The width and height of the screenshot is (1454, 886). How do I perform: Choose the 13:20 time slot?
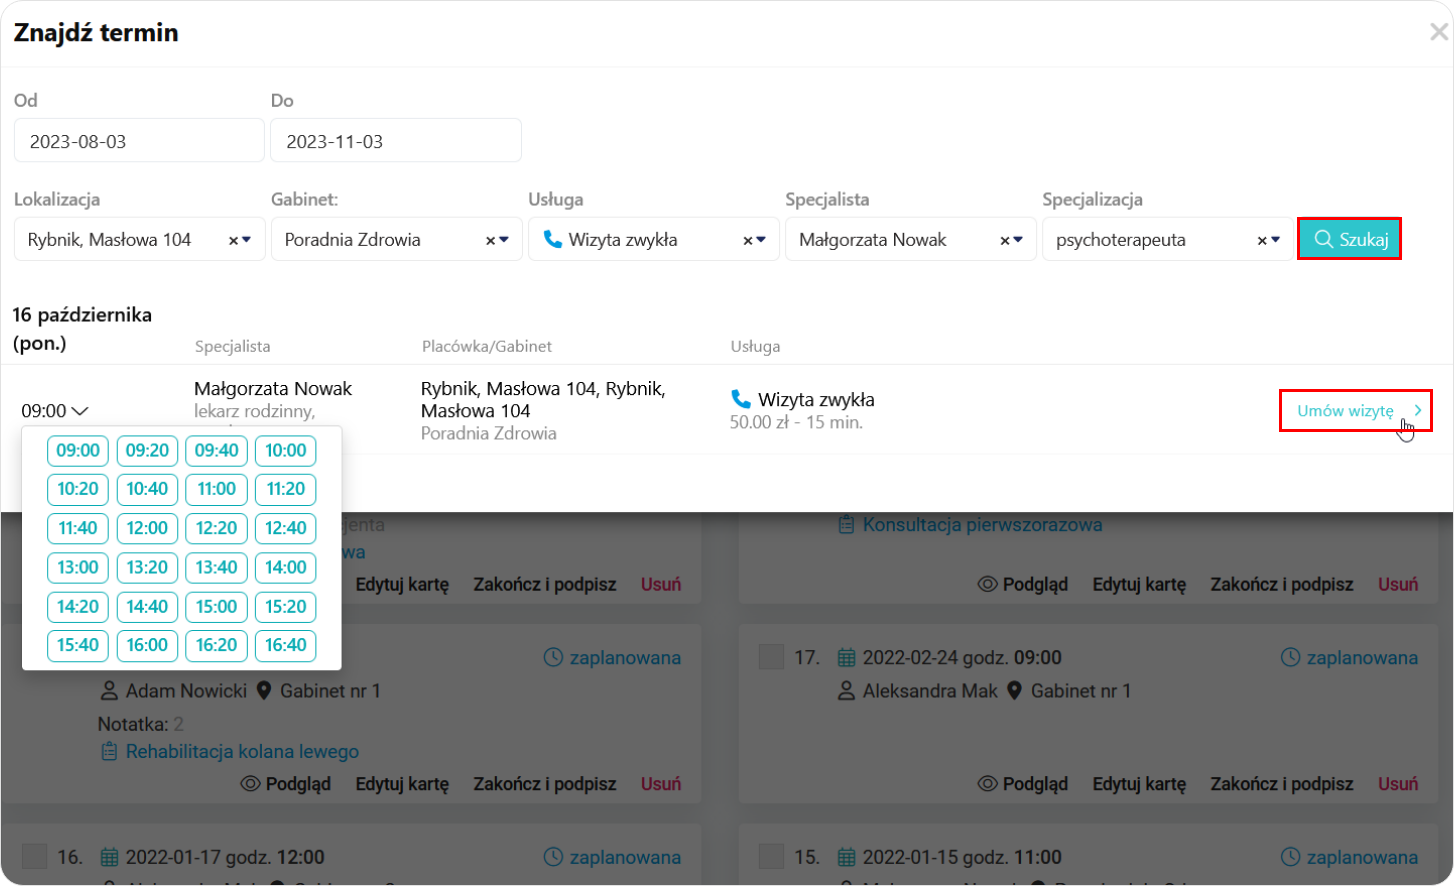pos(147,567)
